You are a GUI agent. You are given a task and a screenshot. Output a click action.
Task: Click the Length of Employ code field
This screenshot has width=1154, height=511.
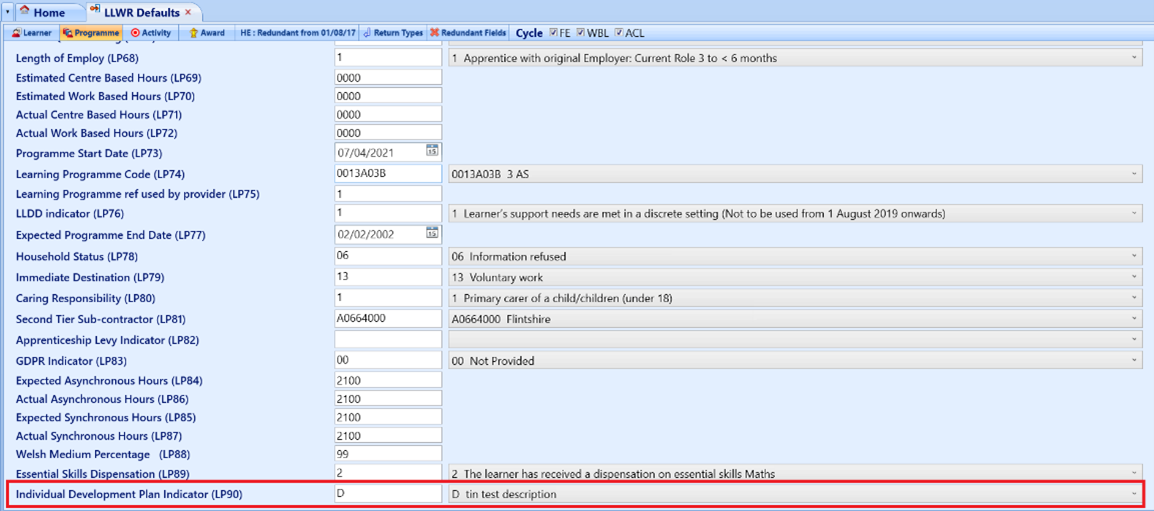click(x=388, y=57)
